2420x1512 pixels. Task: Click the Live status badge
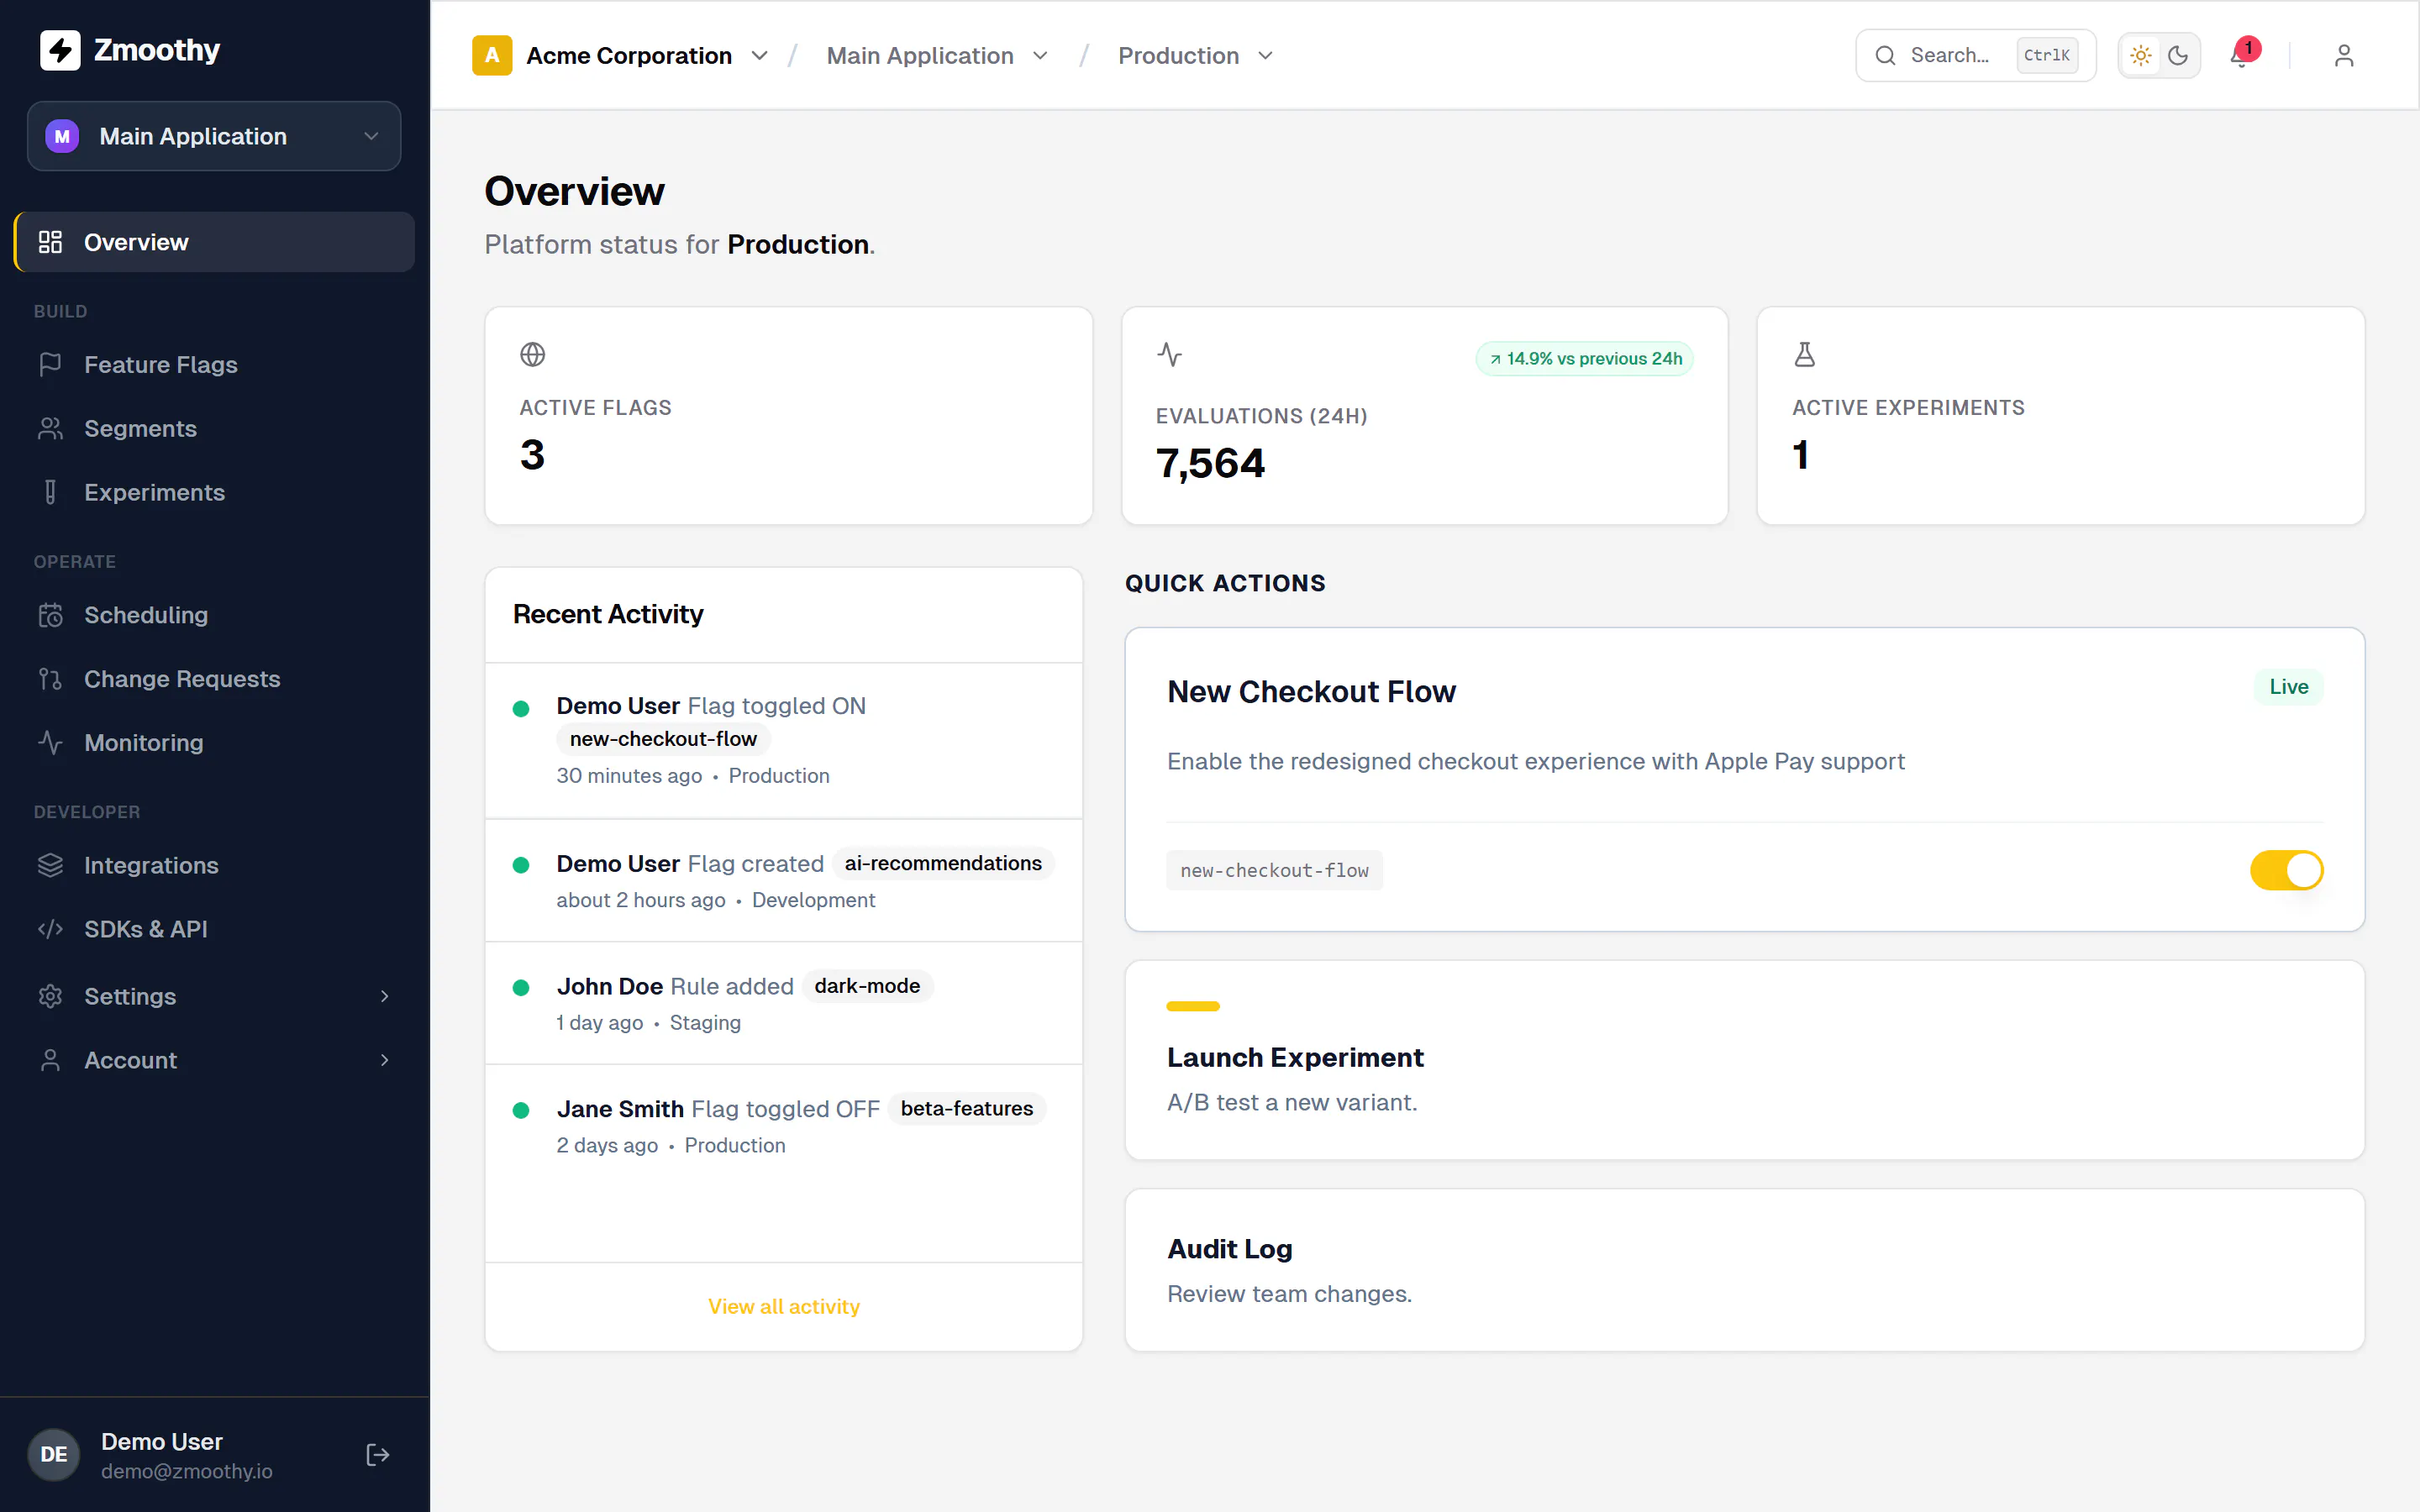coord(2288,687)
